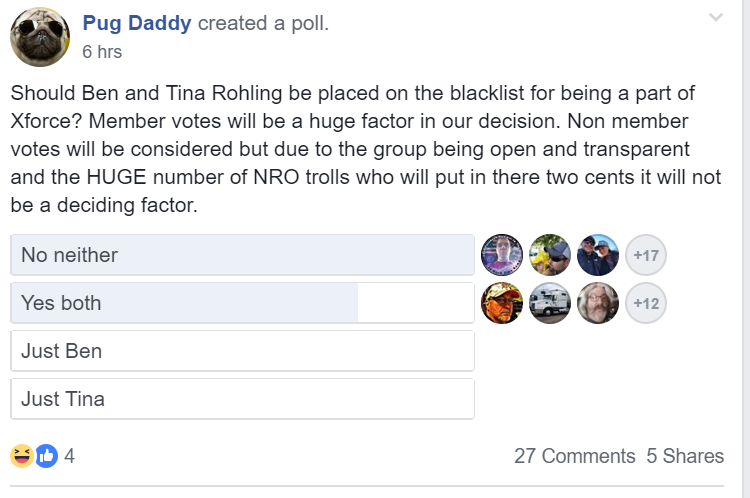The width and height of the screenshot is (750, 498).
Task: Select the Just Tina poll option
Action: tap(243, 399)
